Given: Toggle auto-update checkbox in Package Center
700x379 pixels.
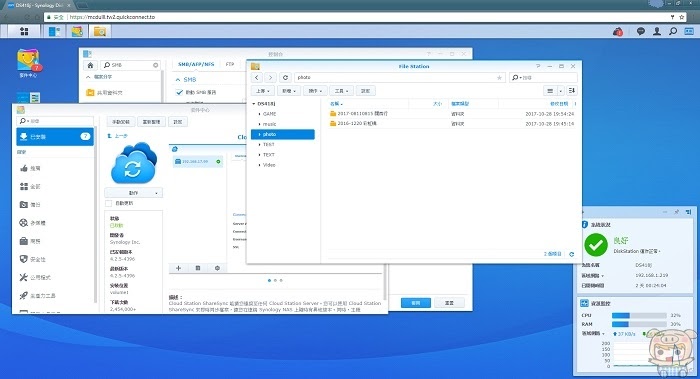Looking at the screenshot, I should tap(108, 204).
